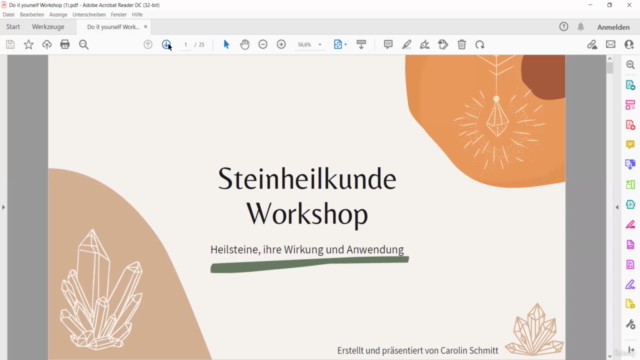This screenshot has width=640, height=360.
Task: Open the fit page options icon
Action: coord(338,44)
